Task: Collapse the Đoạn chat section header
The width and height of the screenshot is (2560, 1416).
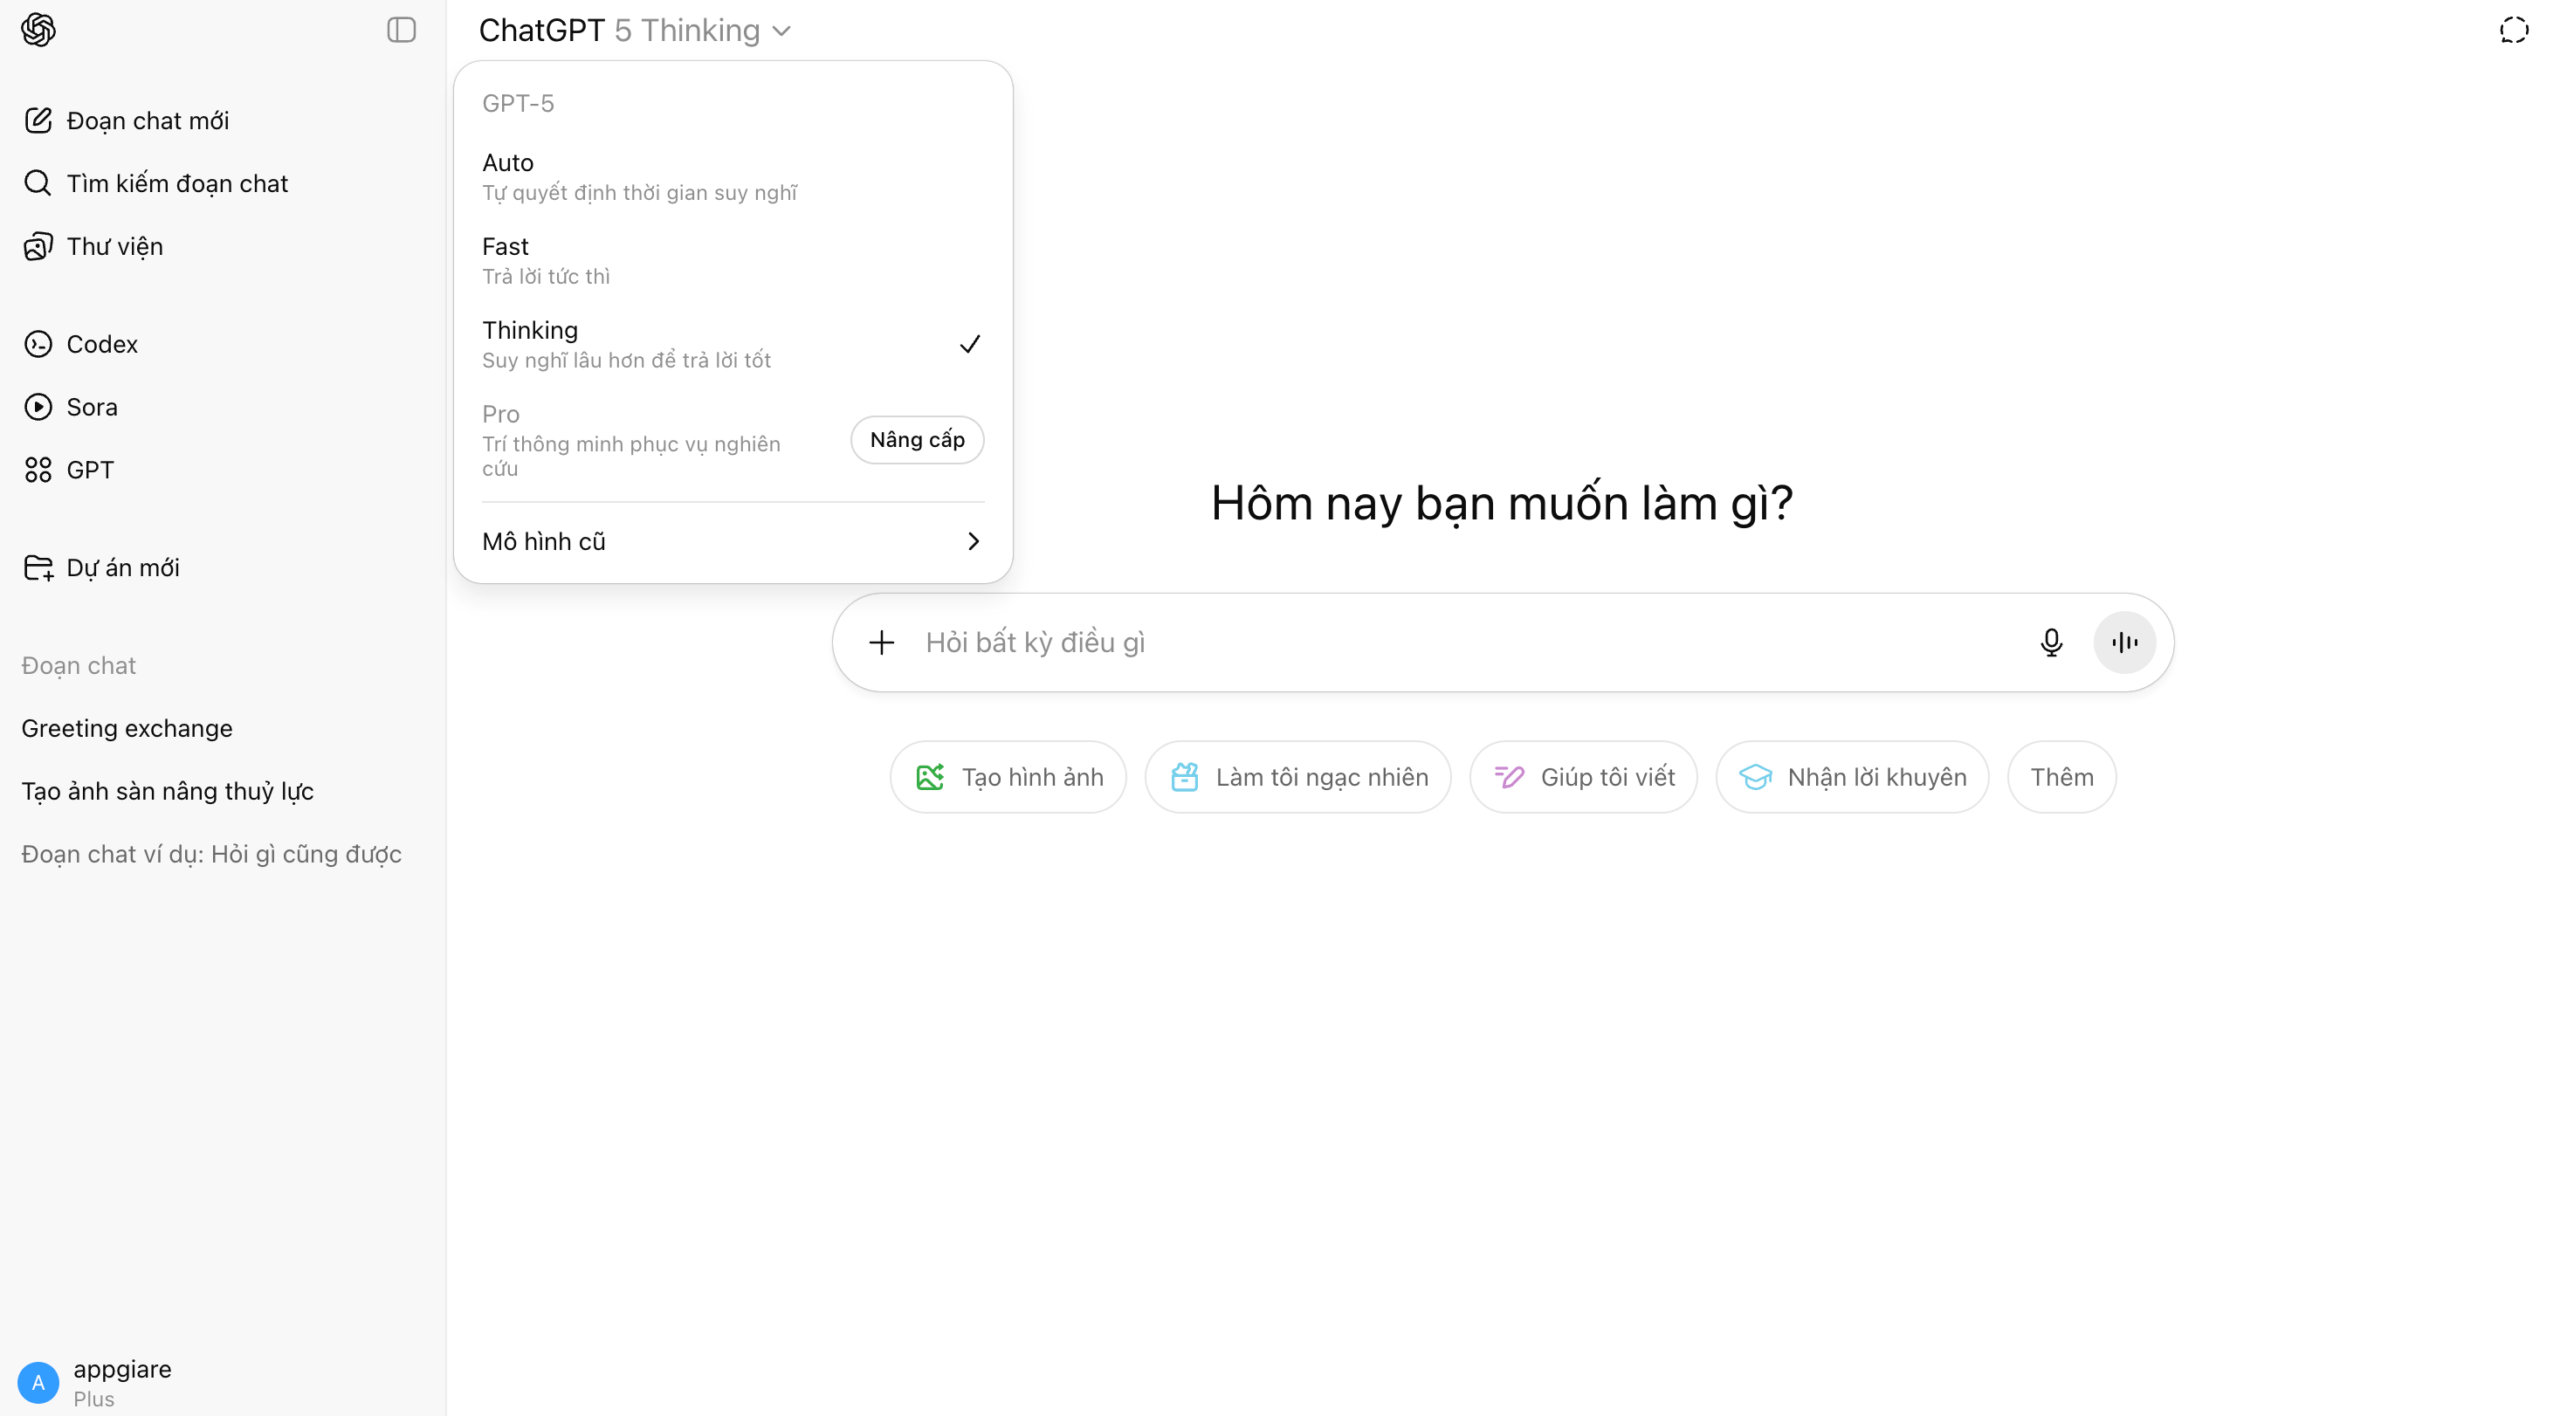Action: [79, 666]
